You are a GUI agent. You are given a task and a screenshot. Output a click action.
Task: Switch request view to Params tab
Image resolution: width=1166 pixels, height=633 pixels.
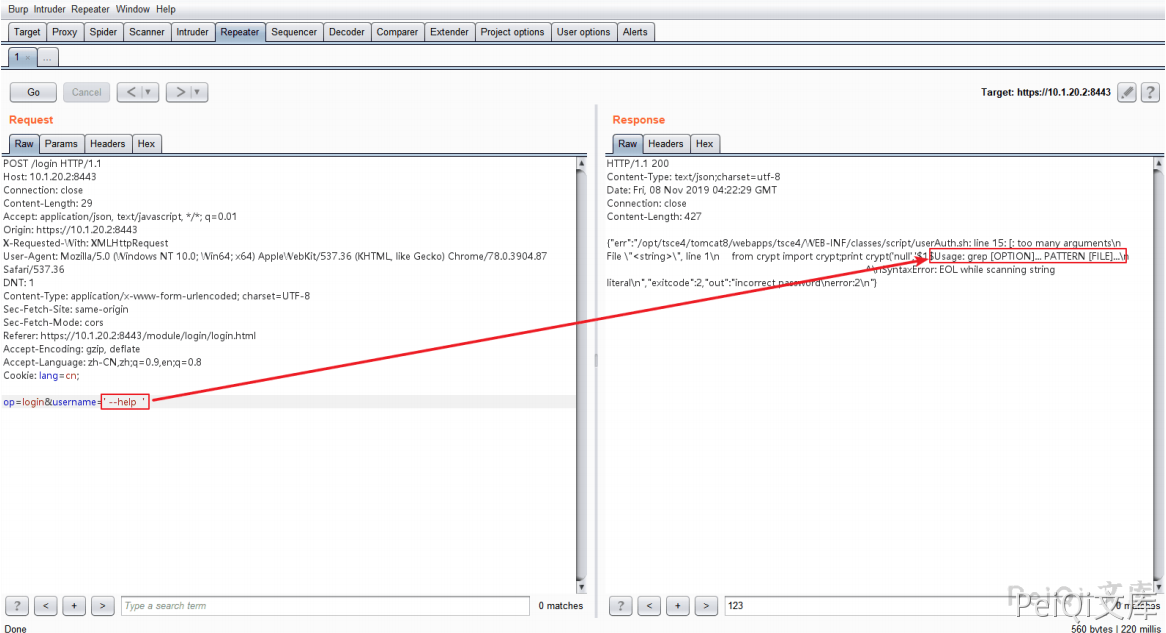coord(61,144)
